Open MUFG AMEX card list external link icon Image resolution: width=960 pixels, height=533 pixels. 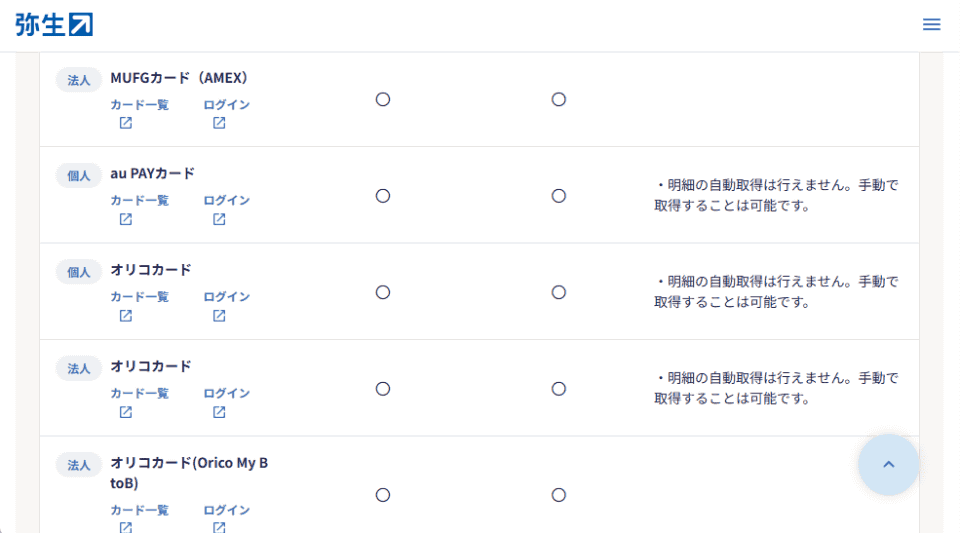click(126, 123)
